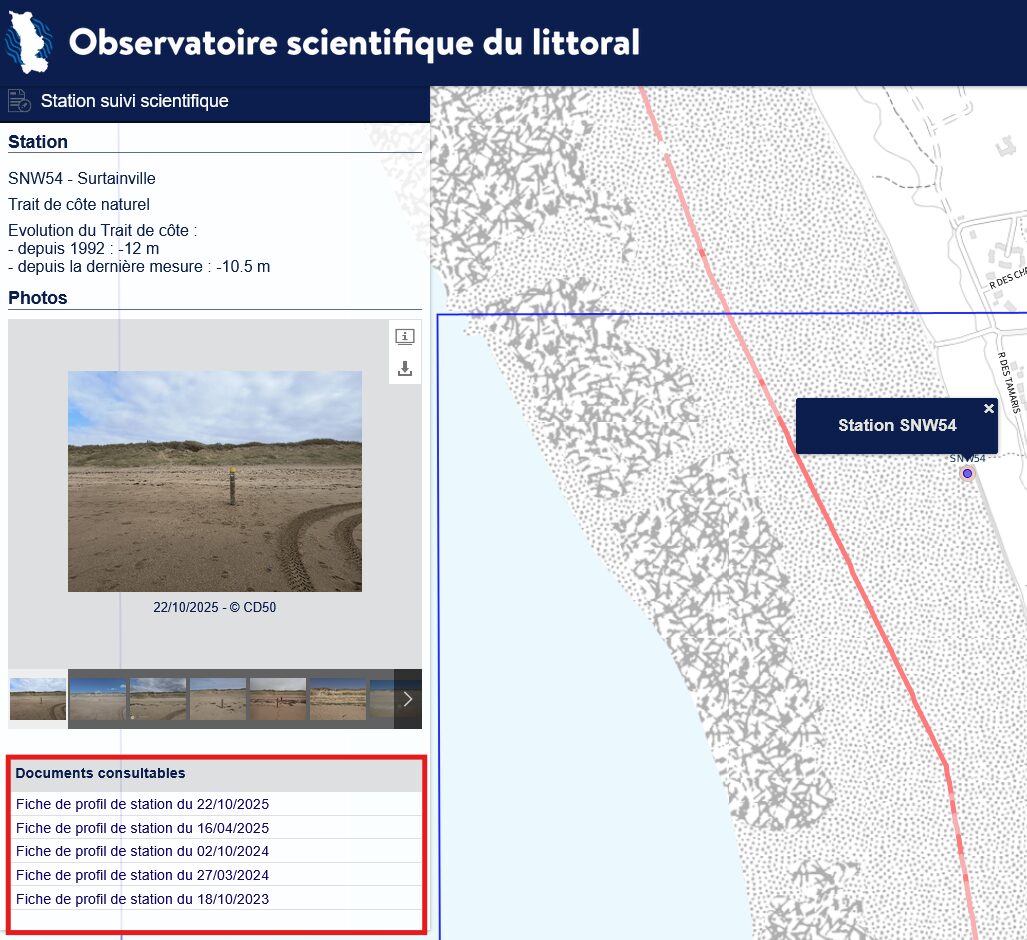Select the second photo thumbnail
This screenshot has height=940, width=1027.
click(x=98, y=699)
